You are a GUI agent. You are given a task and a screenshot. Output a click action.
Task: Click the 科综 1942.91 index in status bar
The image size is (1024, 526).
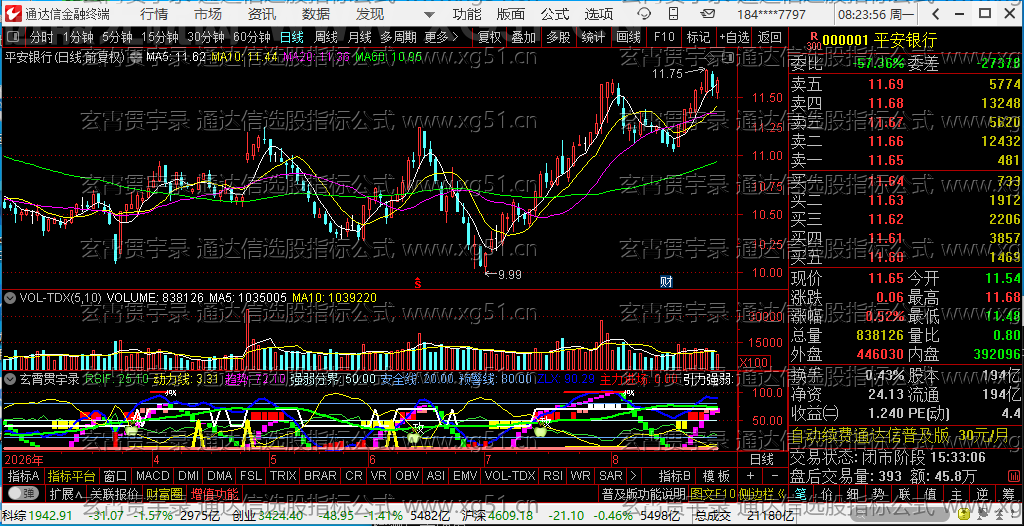(37, 516)
